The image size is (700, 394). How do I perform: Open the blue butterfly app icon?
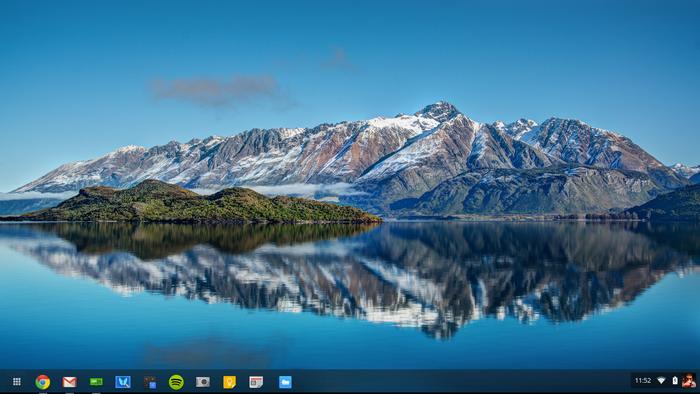click(x=123, y=382)
